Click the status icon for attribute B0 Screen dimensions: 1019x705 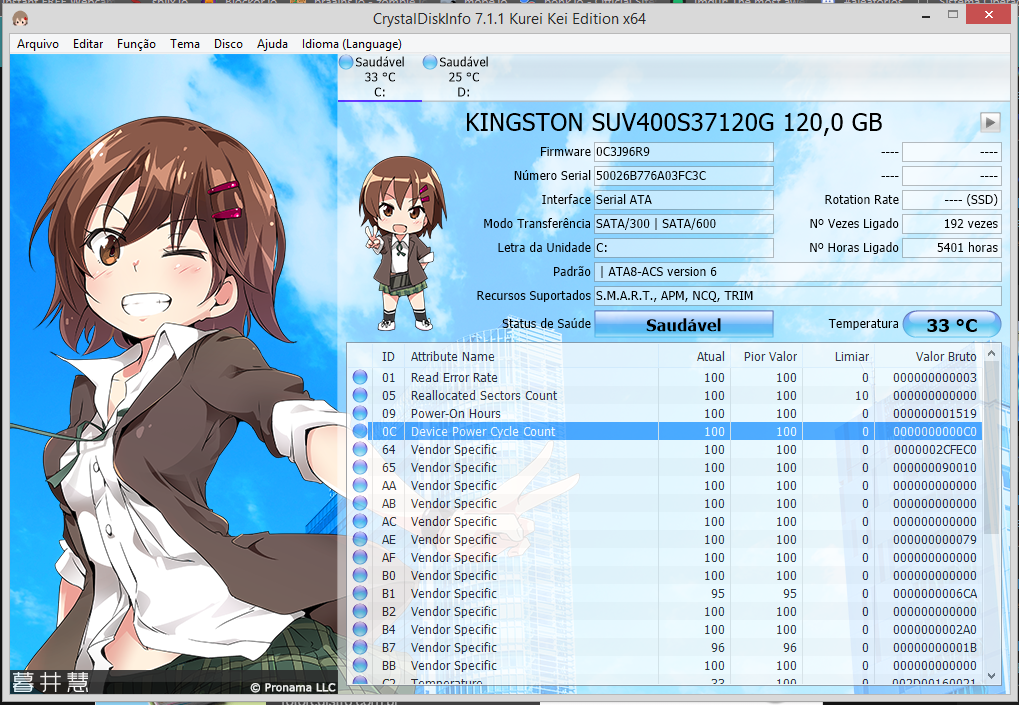(360, 576)
